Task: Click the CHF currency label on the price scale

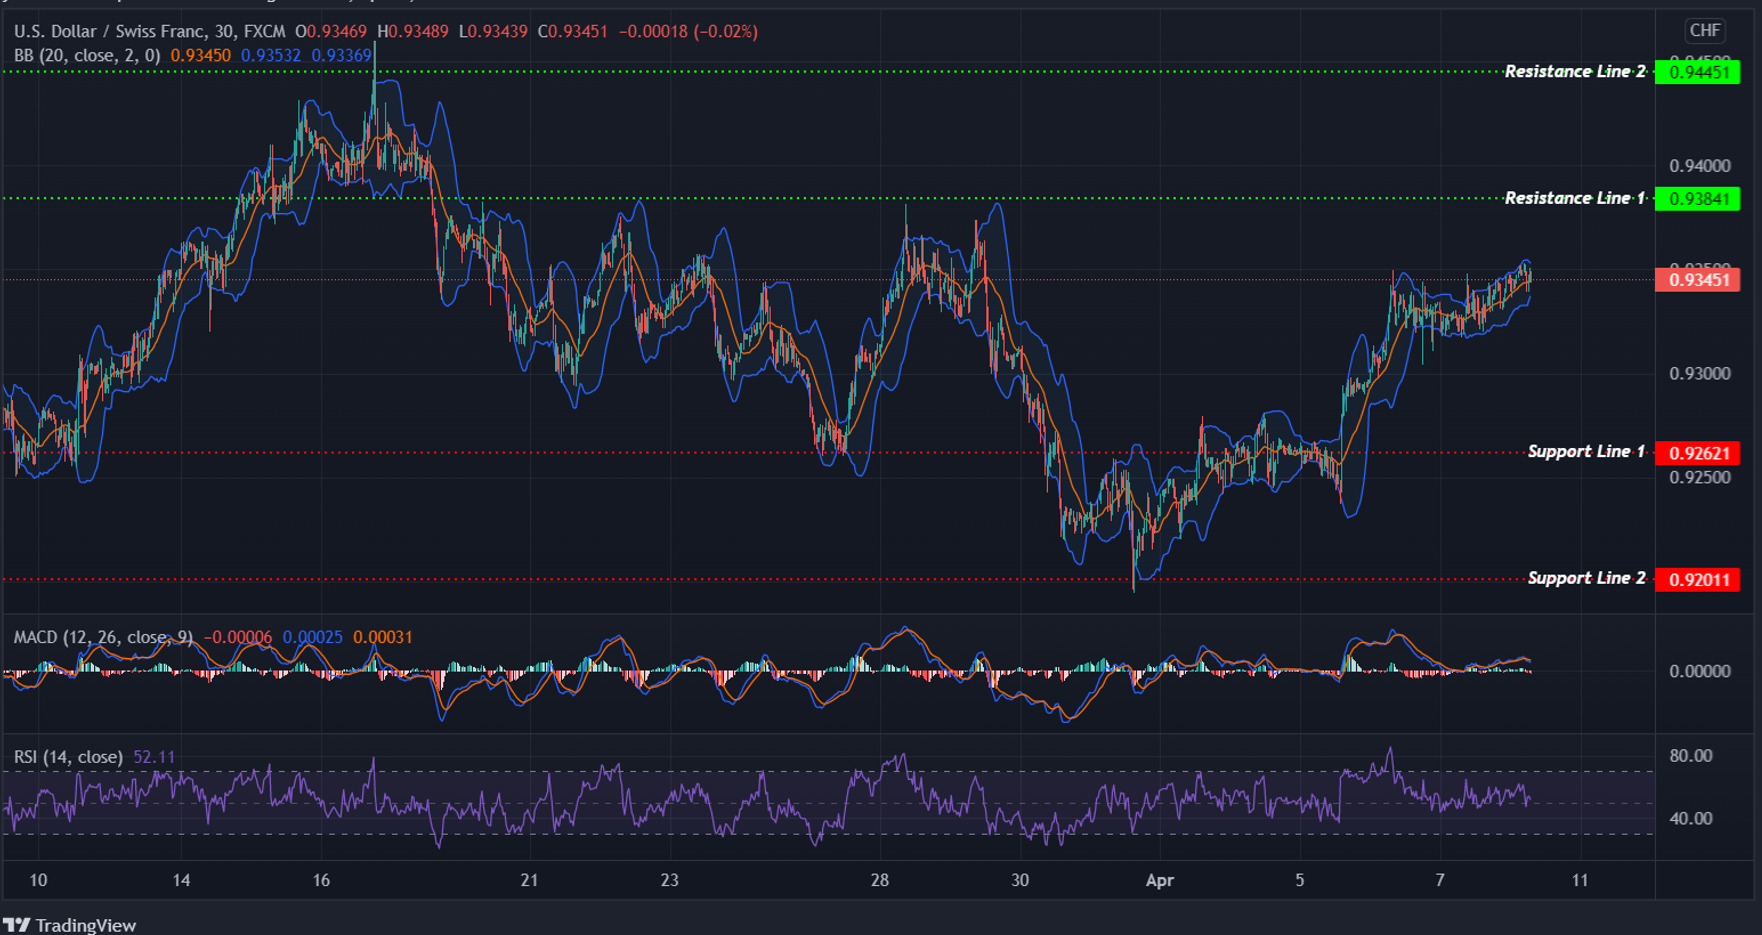Action: [1706, 31]
